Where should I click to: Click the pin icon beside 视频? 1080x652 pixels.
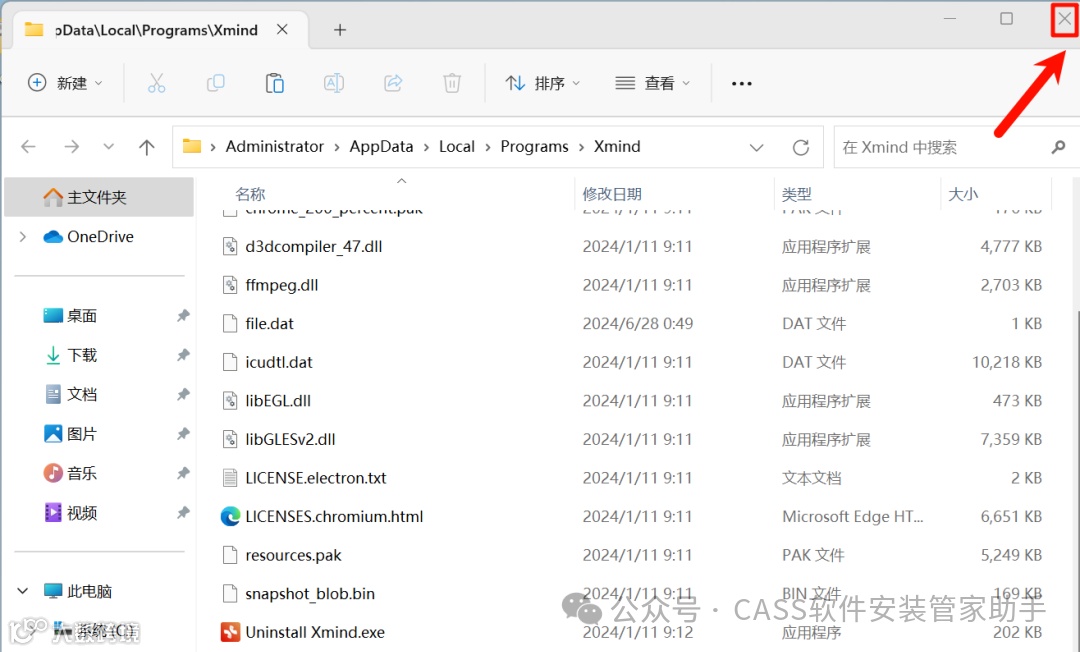click(x=183, y=513)
